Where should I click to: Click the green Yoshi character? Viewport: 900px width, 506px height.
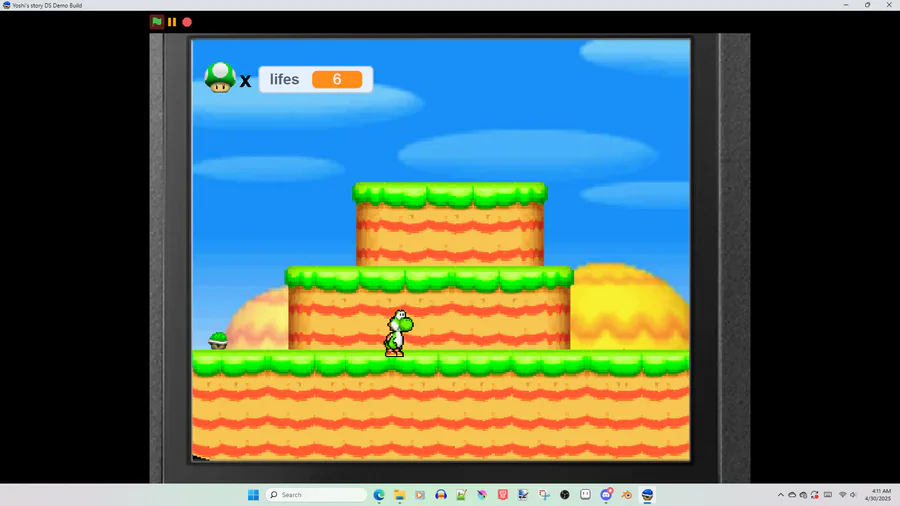tap(398, 333)
